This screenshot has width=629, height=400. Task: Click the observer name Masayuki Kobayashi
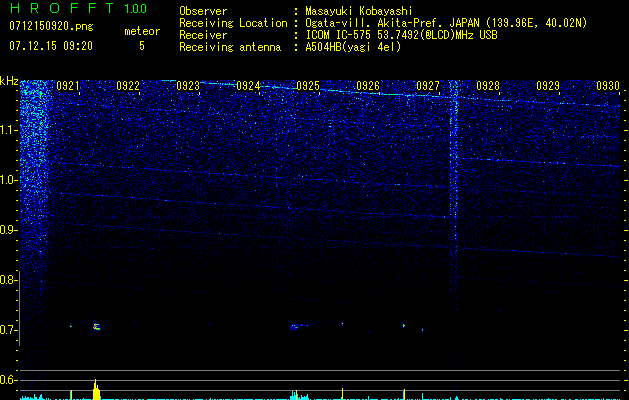[x=359, y=11]
